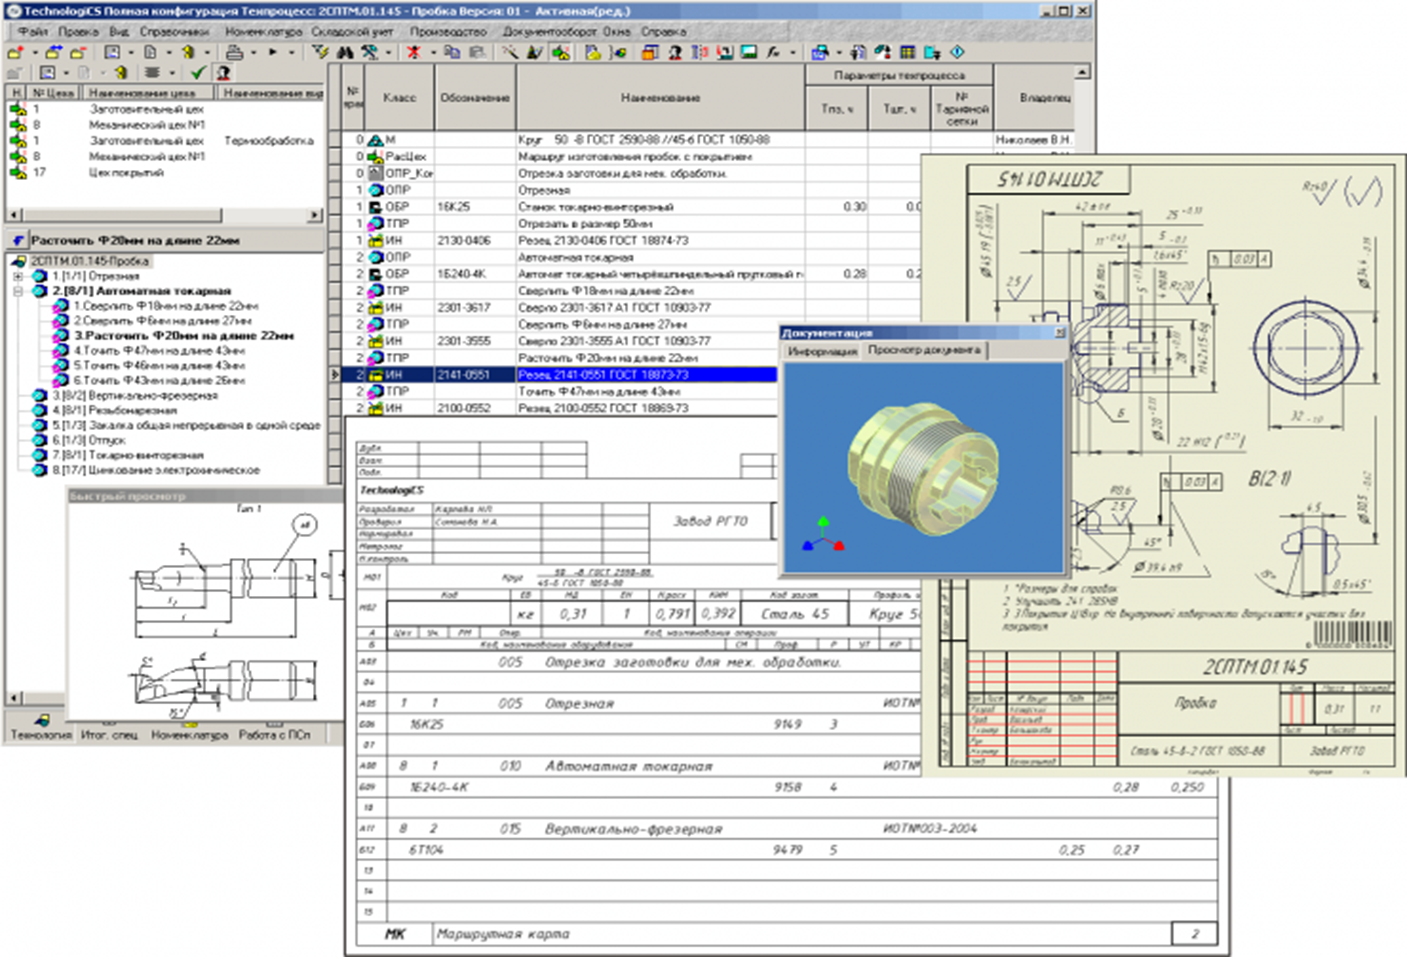Screen dimensions: 1407x957
Task: Click the person portrait icon in second toolbar row
Action: [x=223, y=73]
